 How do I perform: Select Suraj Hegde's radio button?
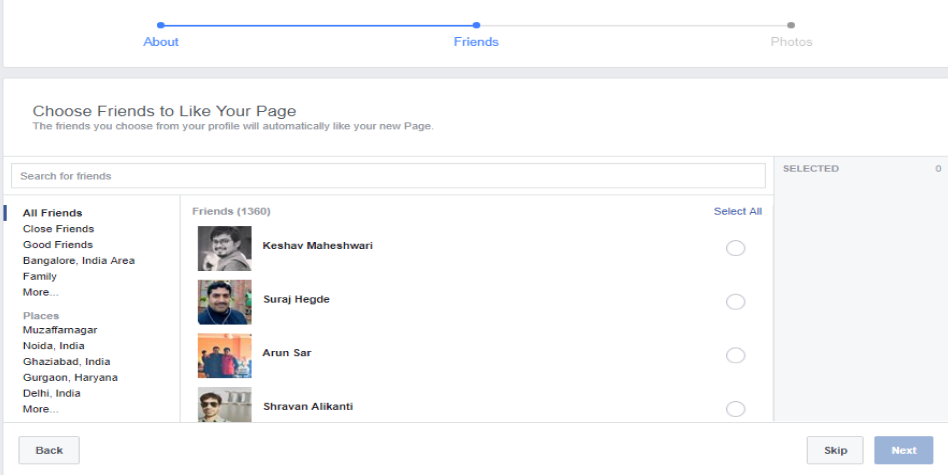click(x=735, y=302)
